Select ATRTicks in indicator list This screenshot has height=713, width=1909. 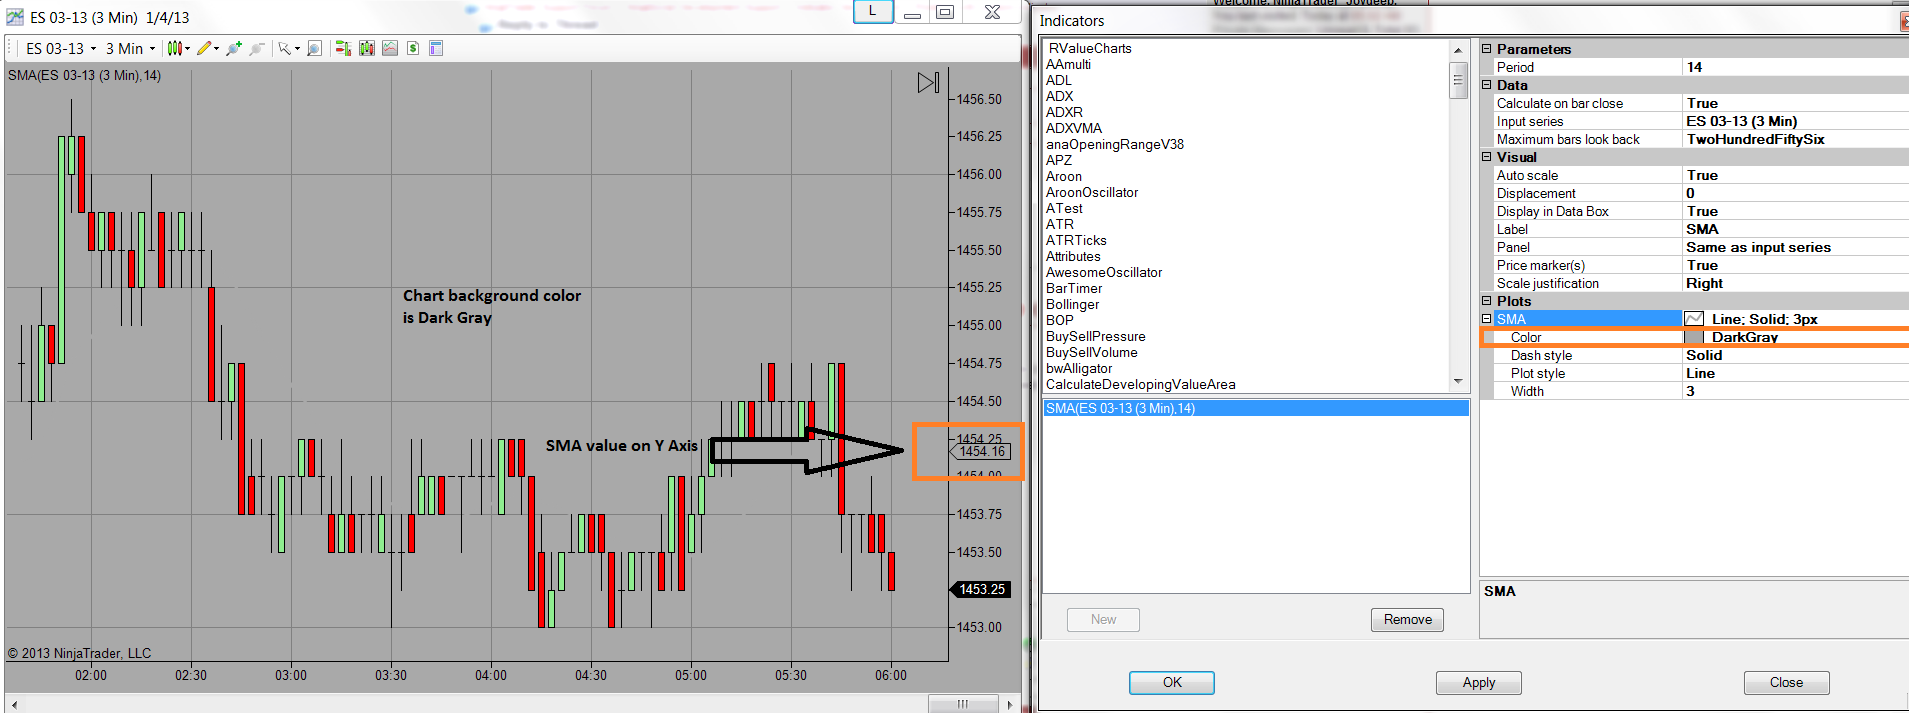click(x=1076, y=240)
